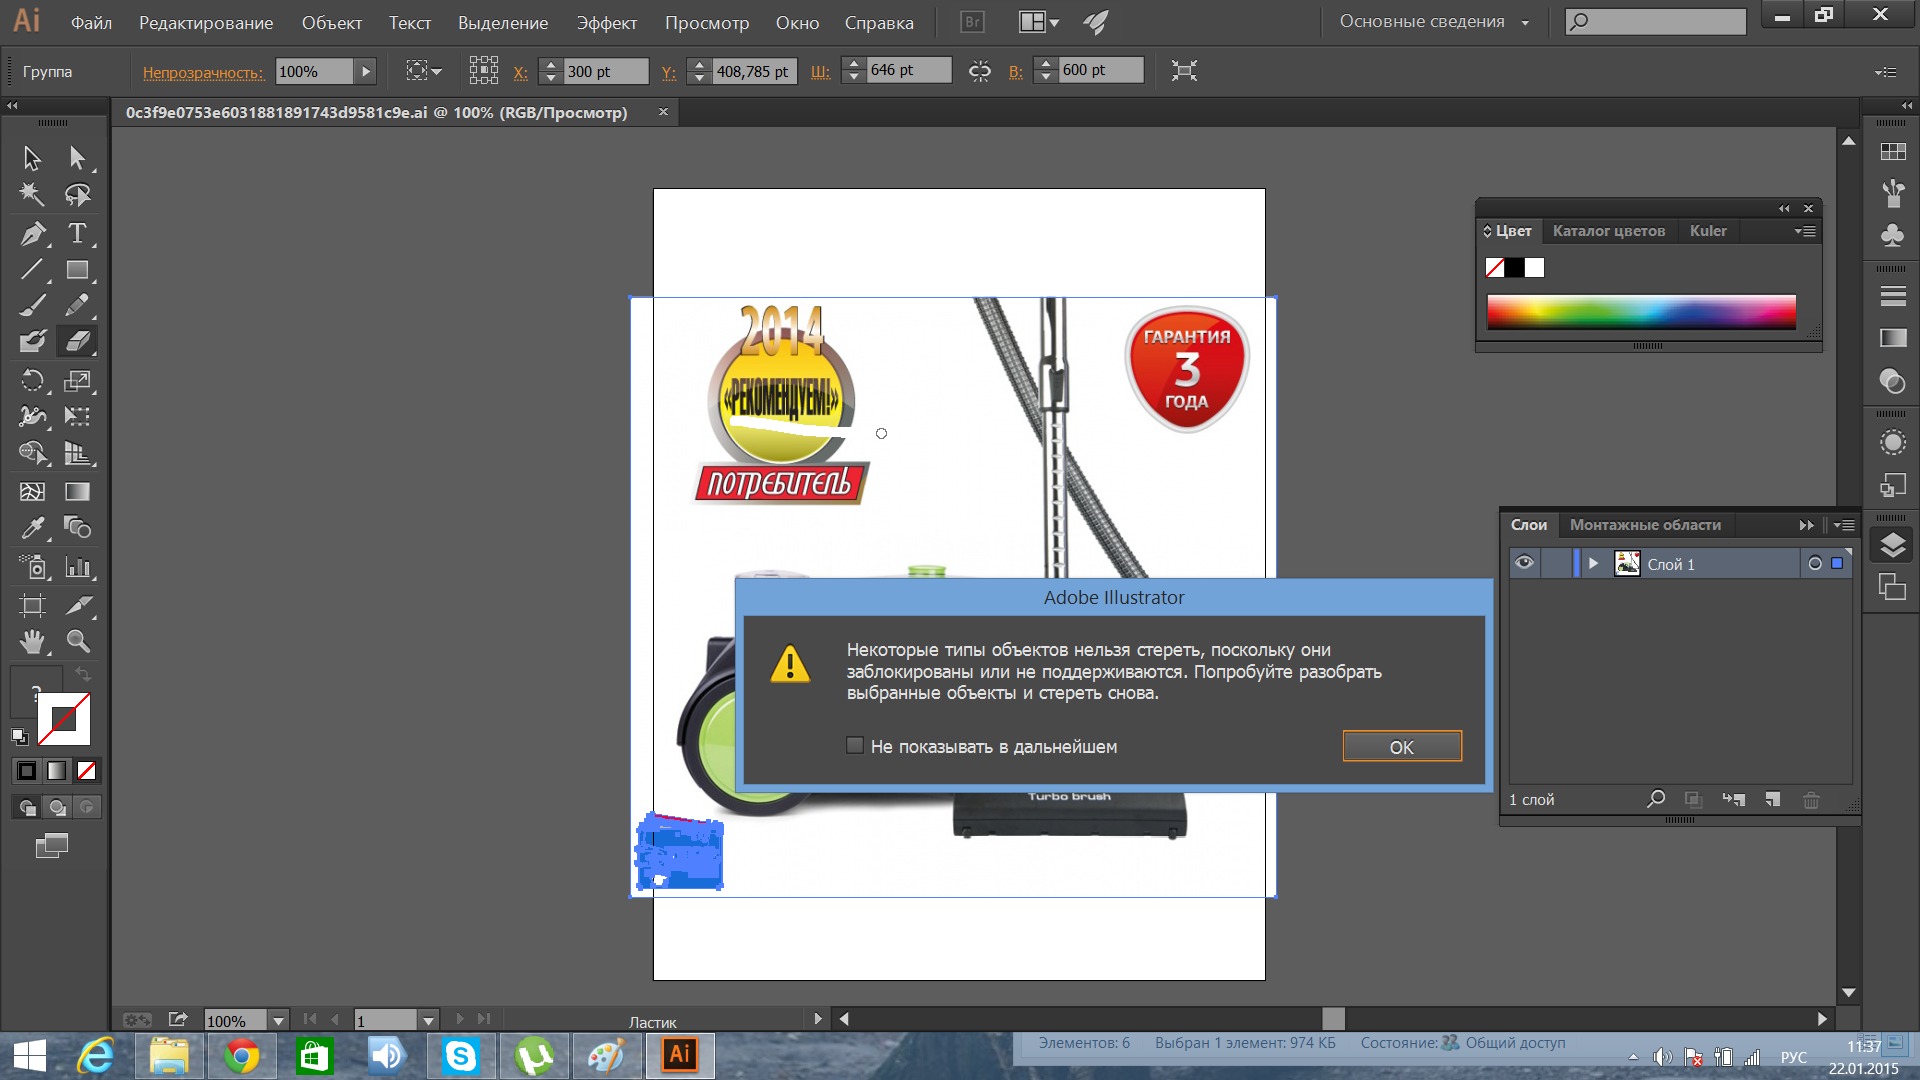This screenshot has height=1080, width=1920.
Task: Toggle layer visibility for Слой 1
Action: tap(1524, 564)
